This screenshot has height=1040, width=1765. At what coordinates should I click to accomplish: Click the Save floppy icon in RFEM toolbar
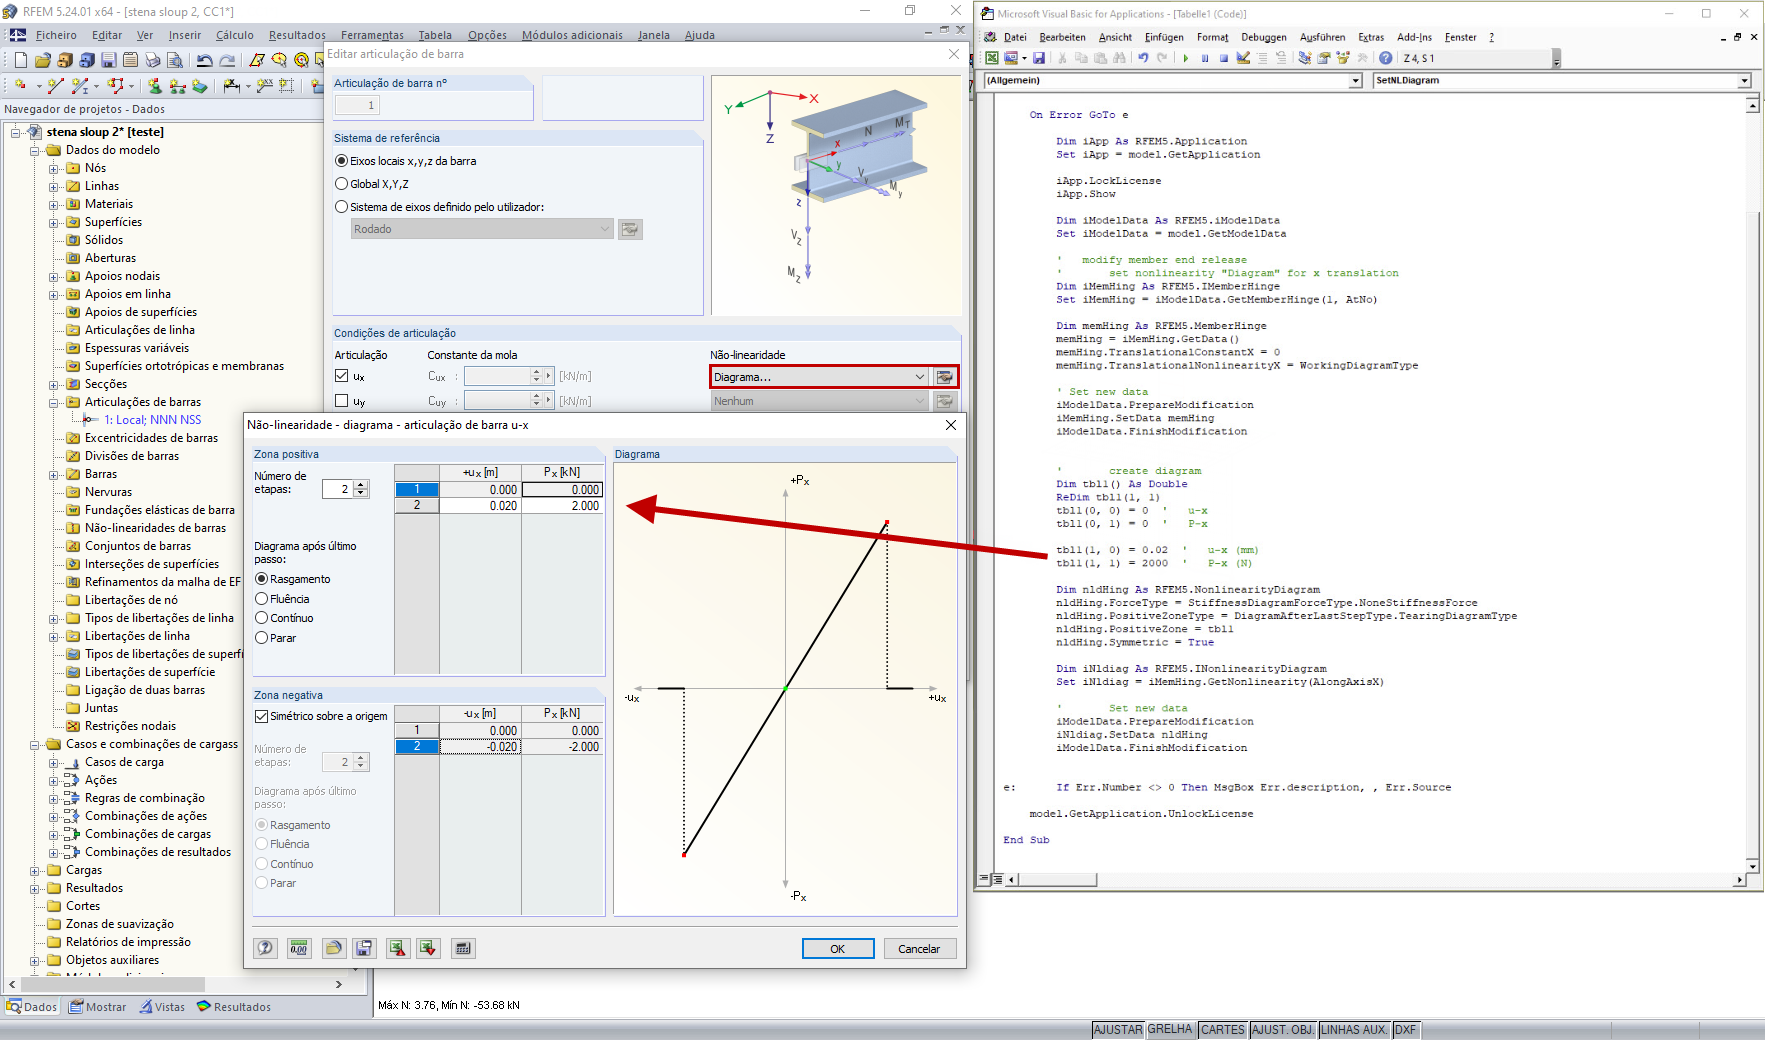(x=109, y=60)
